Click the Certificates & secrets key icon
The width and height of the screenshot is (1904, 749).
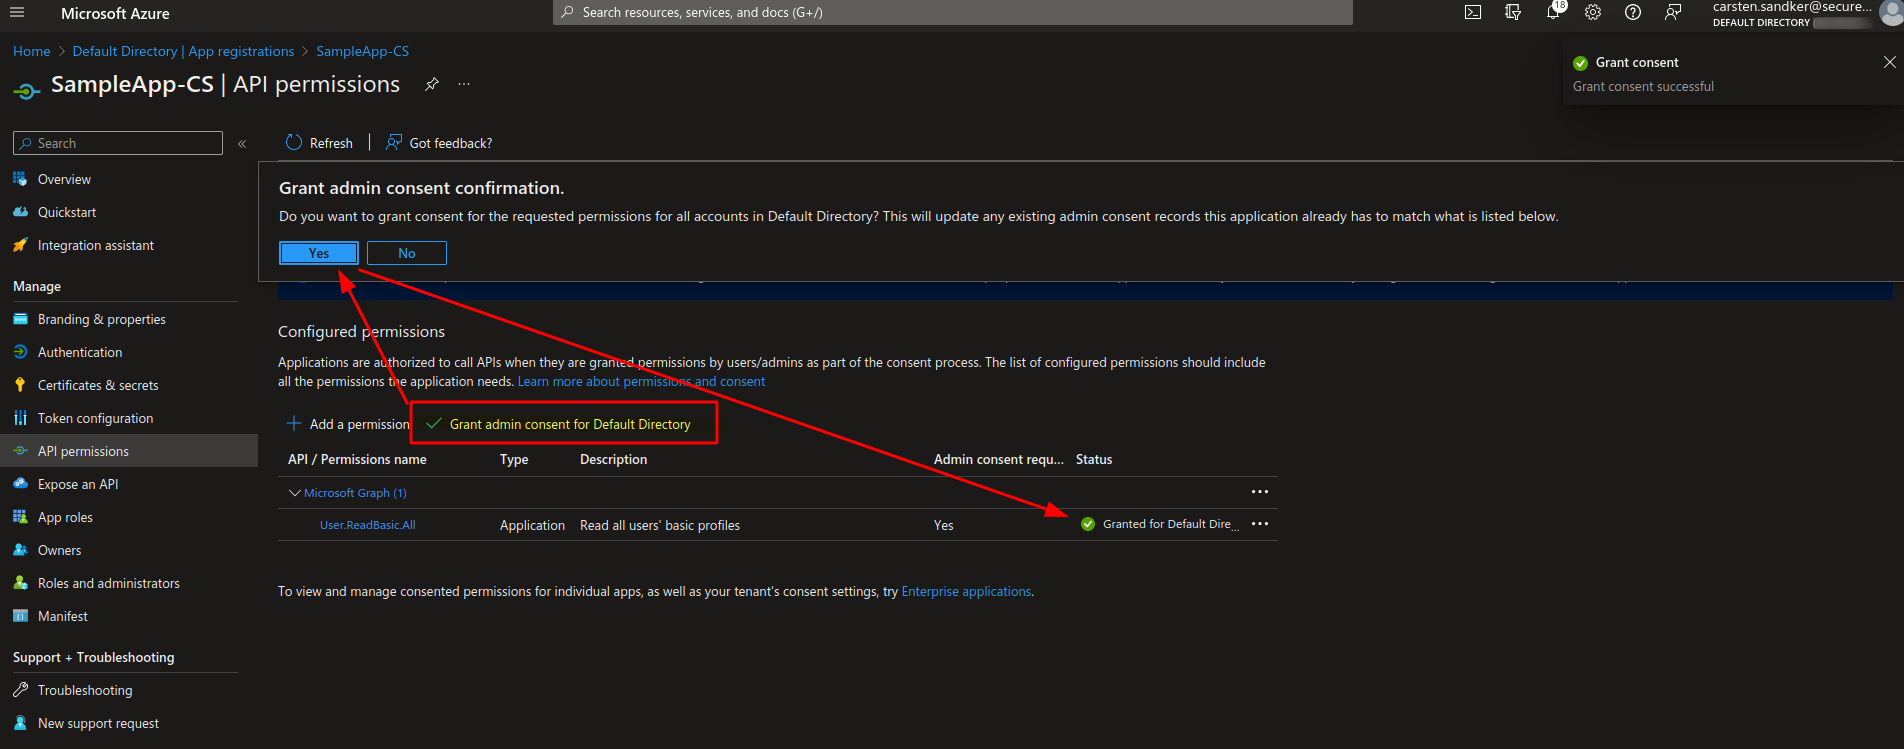coord(20,385)
